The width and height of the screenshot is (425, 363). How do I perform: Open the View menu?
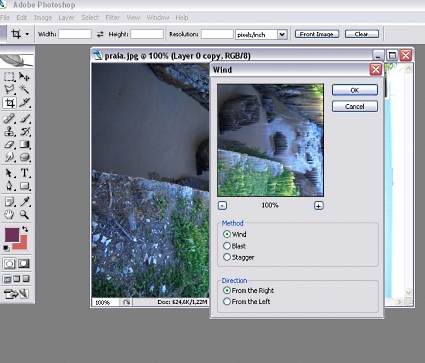point(133,18)
